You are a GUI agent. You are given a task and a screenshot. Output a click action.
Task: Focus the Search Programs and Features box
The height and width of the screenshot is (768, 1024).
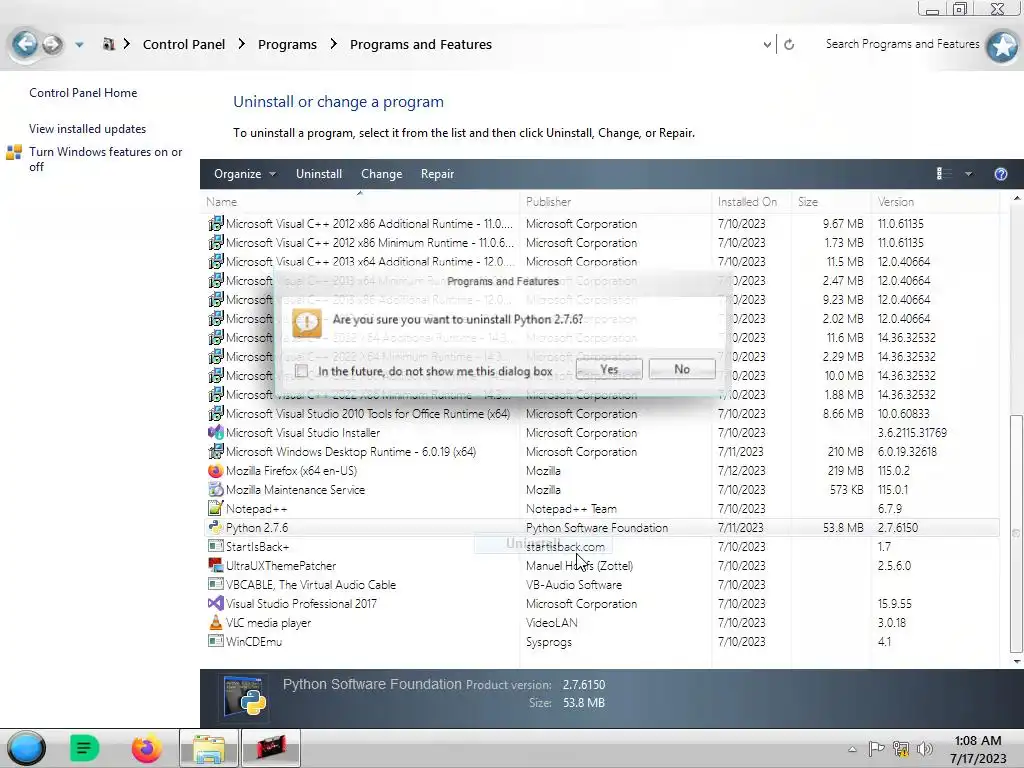click(902, 44)
